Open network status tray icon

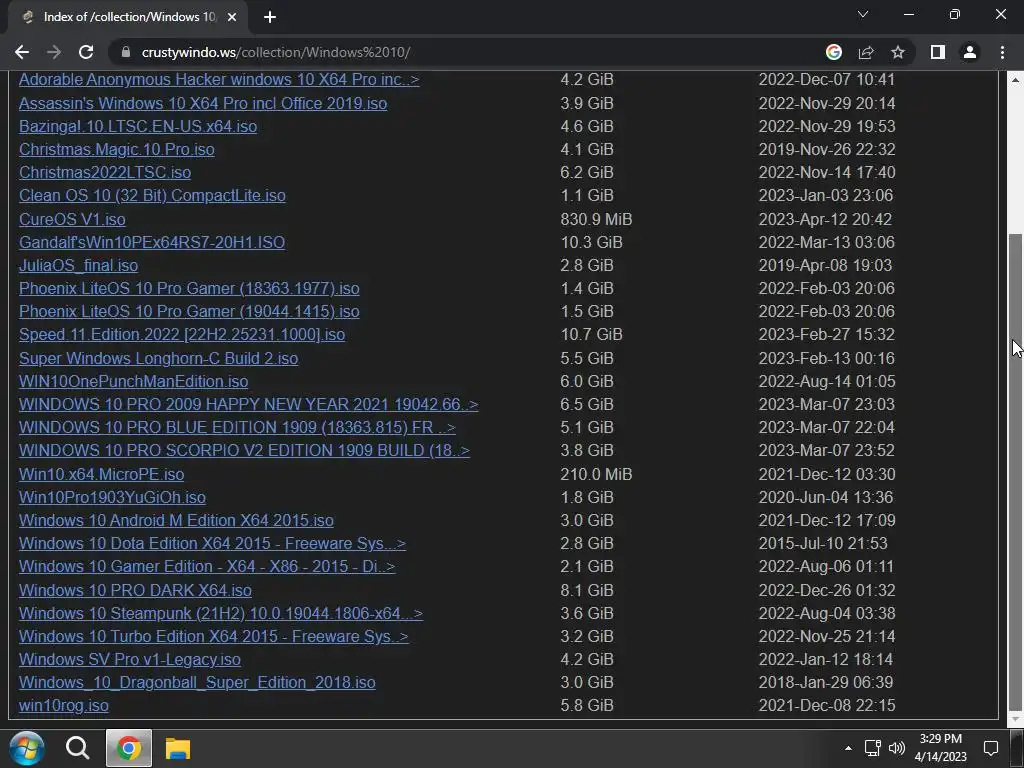pos(872,748)
